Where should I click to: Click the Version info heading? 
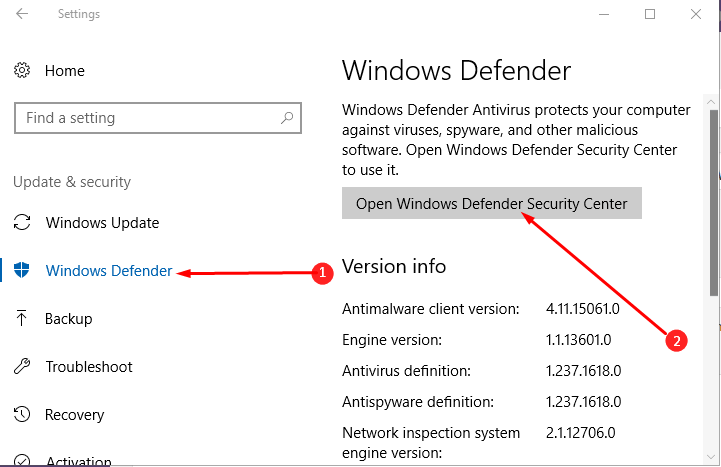point(394,267)
